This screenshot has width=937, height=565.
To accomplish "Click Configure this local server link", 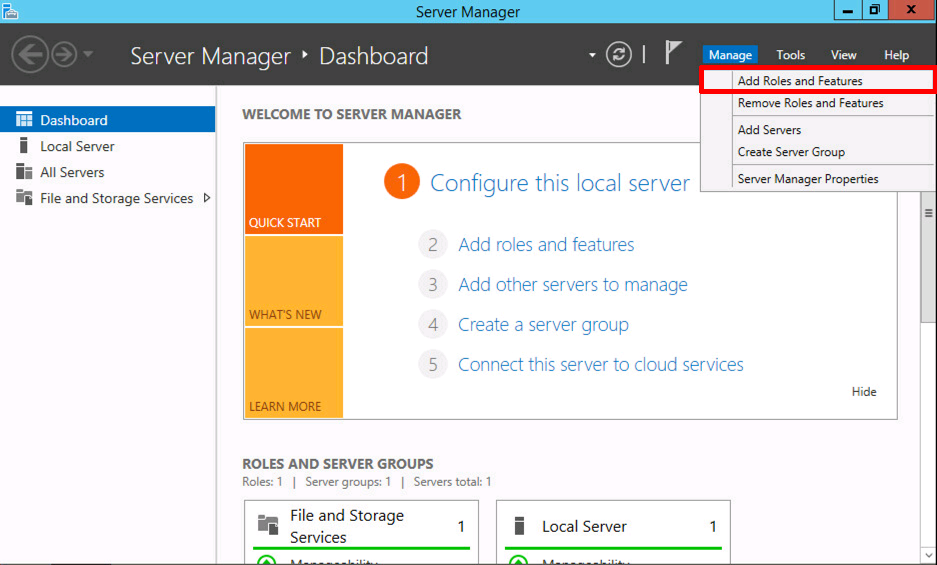I will (560, 182).
